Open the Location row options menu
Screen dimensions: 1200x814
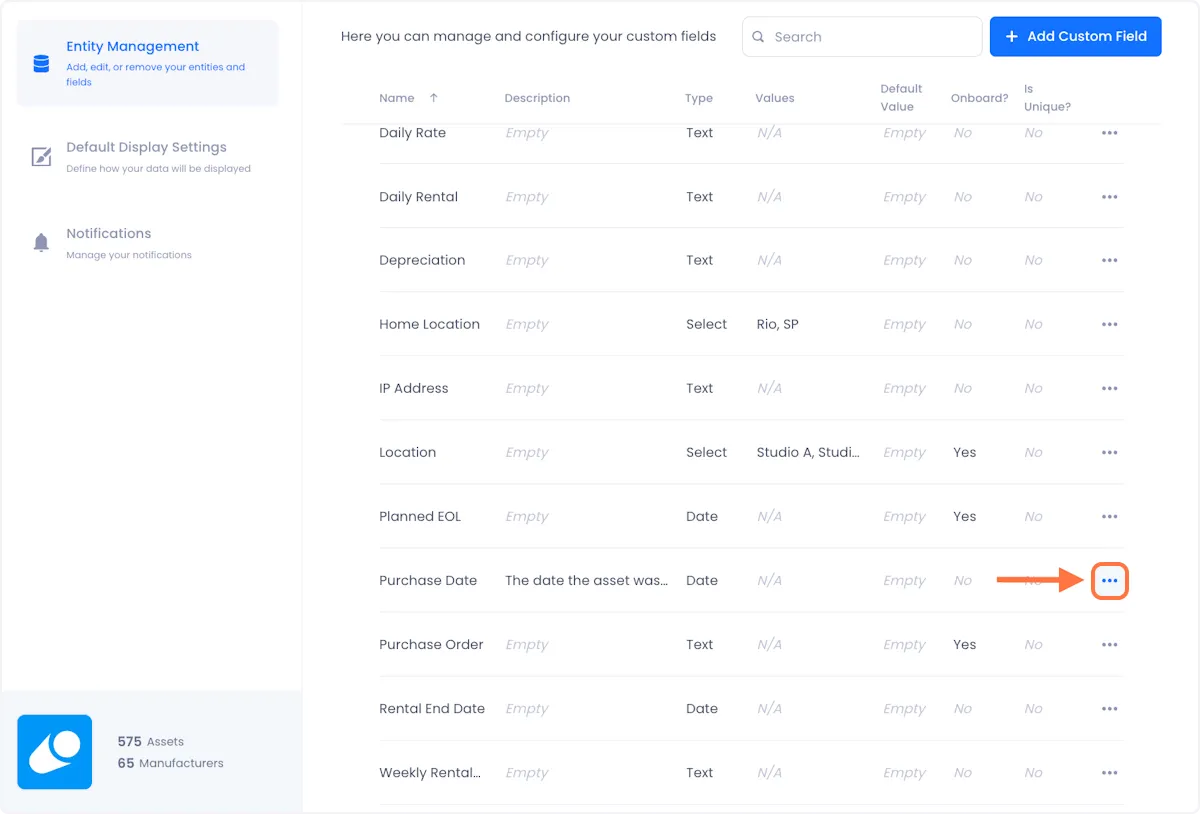tap(1109, 452)
